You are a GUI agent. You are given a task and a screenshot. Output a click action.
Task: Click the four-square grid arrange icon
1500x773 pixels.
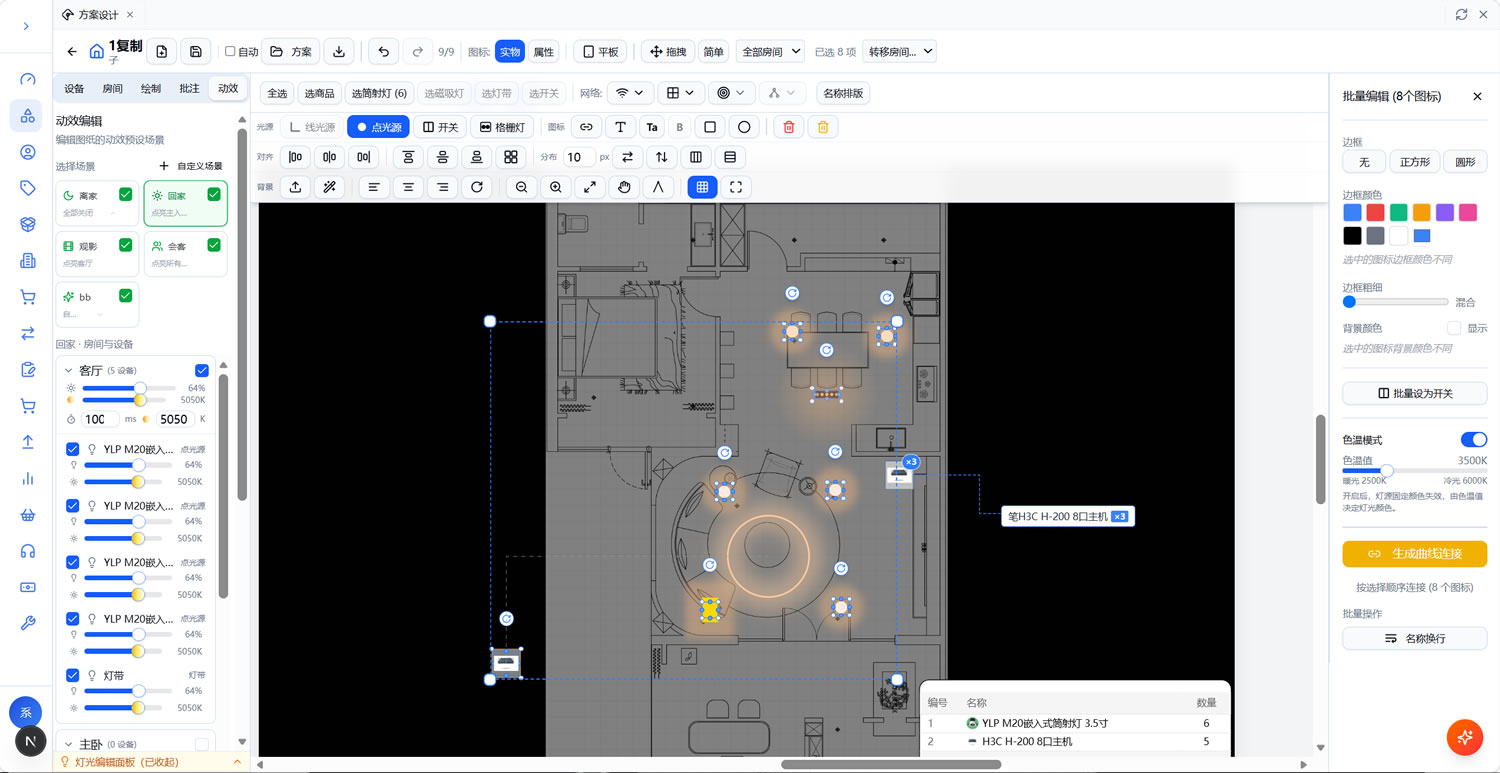pos(511,157)
